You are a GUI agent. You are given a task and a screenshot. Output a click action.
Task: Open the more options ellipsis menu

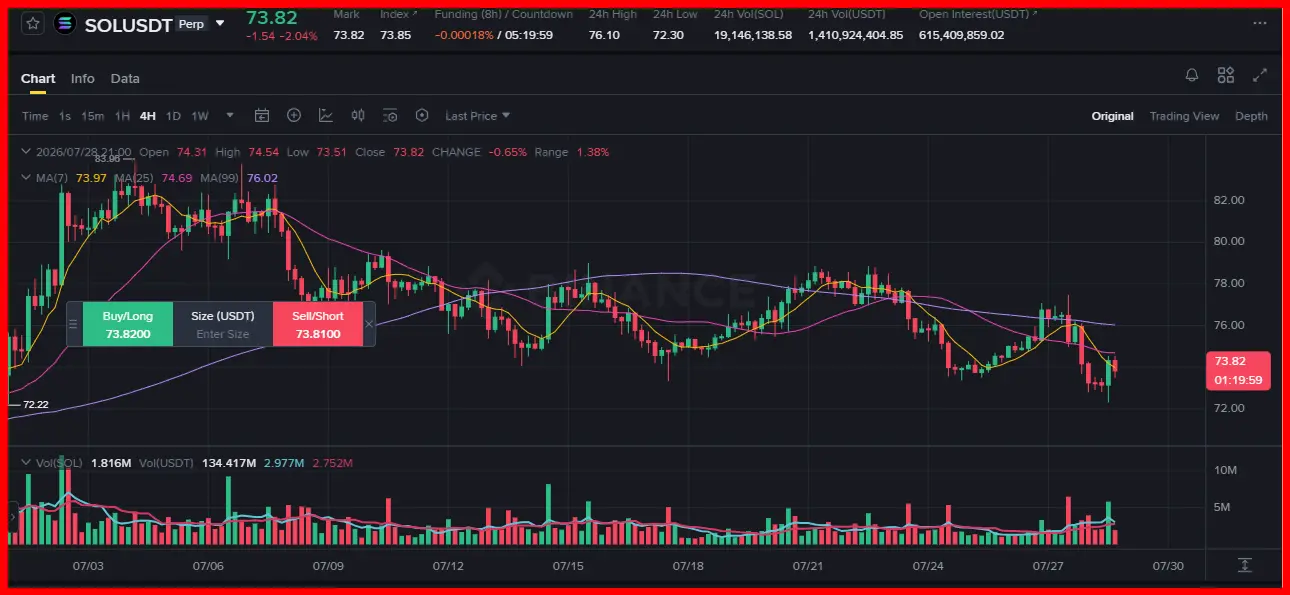(1259, 23)
